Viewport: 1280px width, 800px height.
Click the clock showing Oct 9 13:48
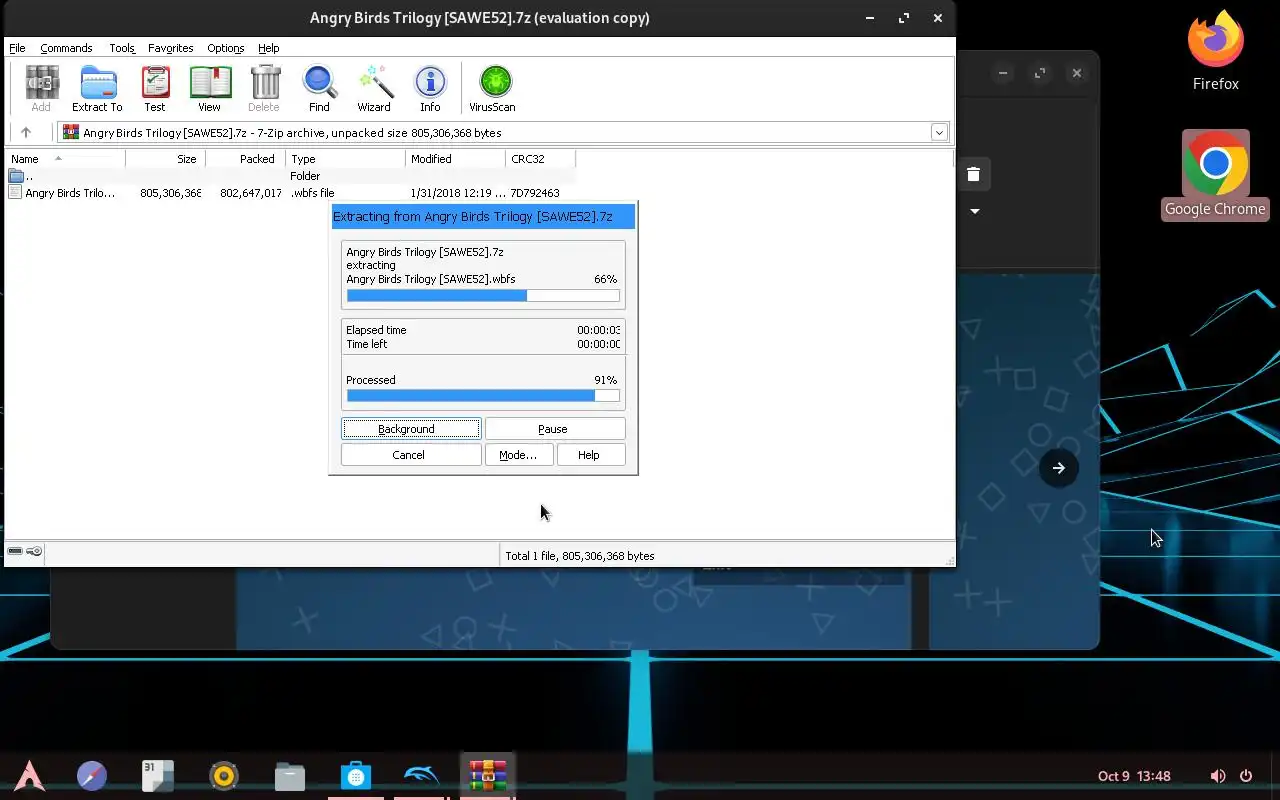pyautogui.click(x=1134, y=776)
